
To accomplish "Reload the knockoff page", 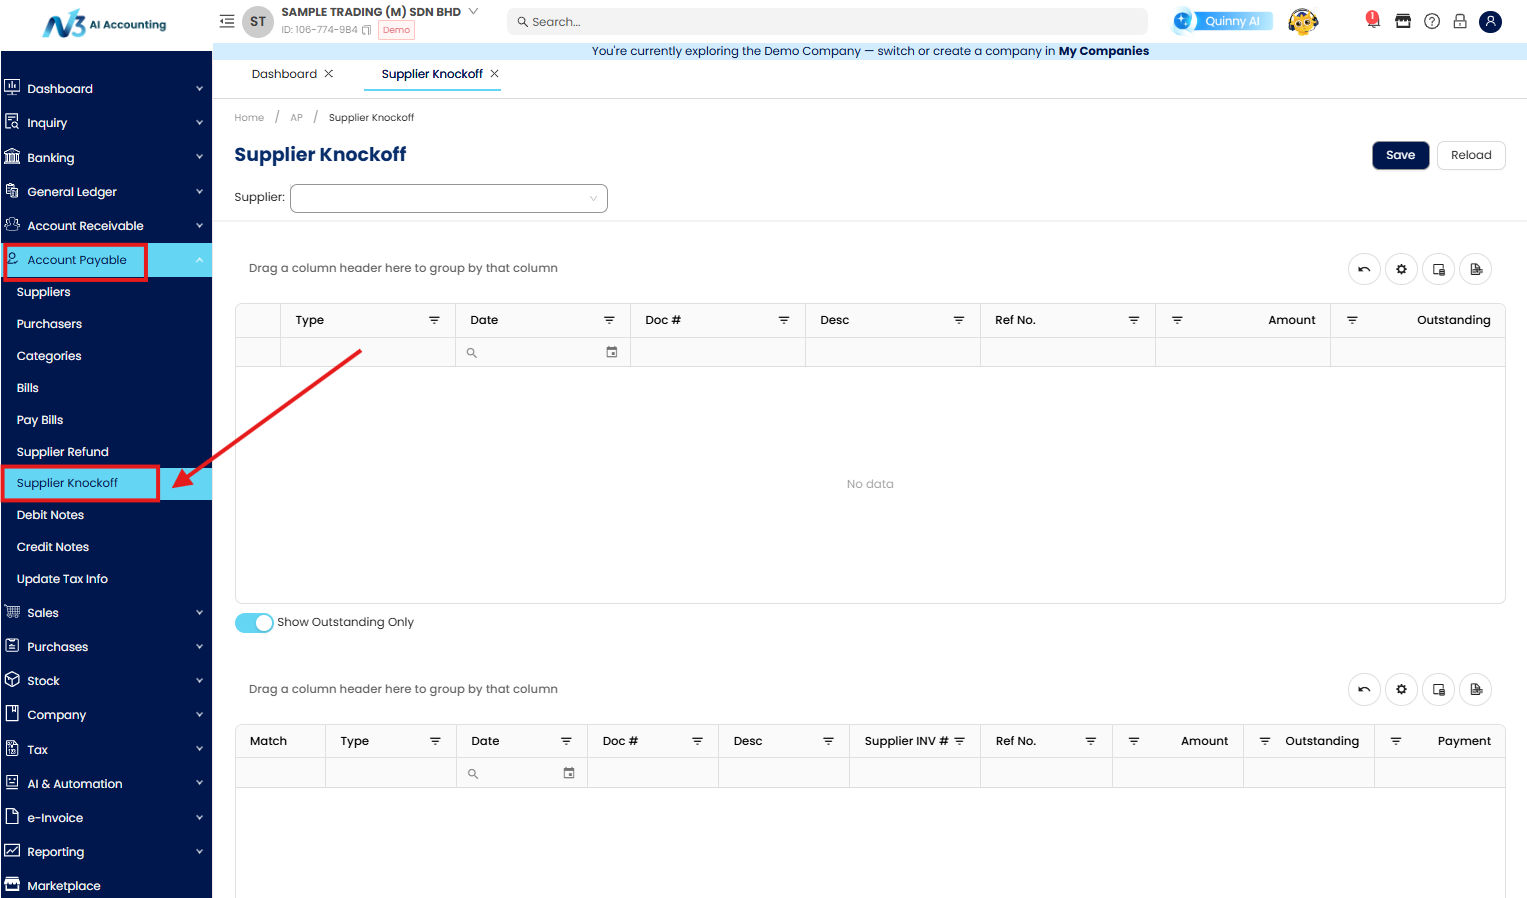I will 1471,155.
